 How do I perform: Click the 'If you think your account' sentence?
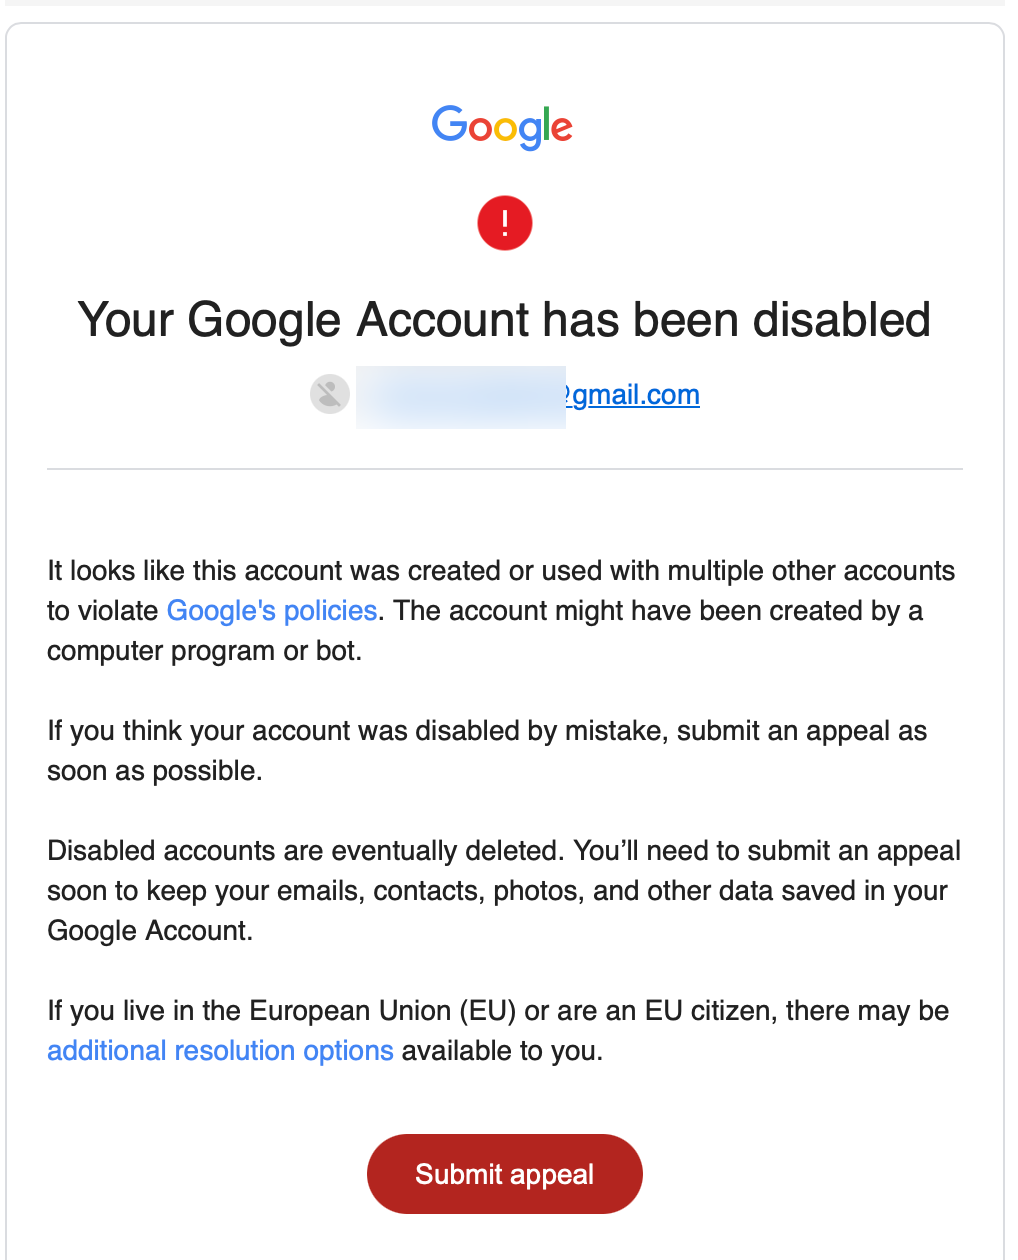pos(487,731)
